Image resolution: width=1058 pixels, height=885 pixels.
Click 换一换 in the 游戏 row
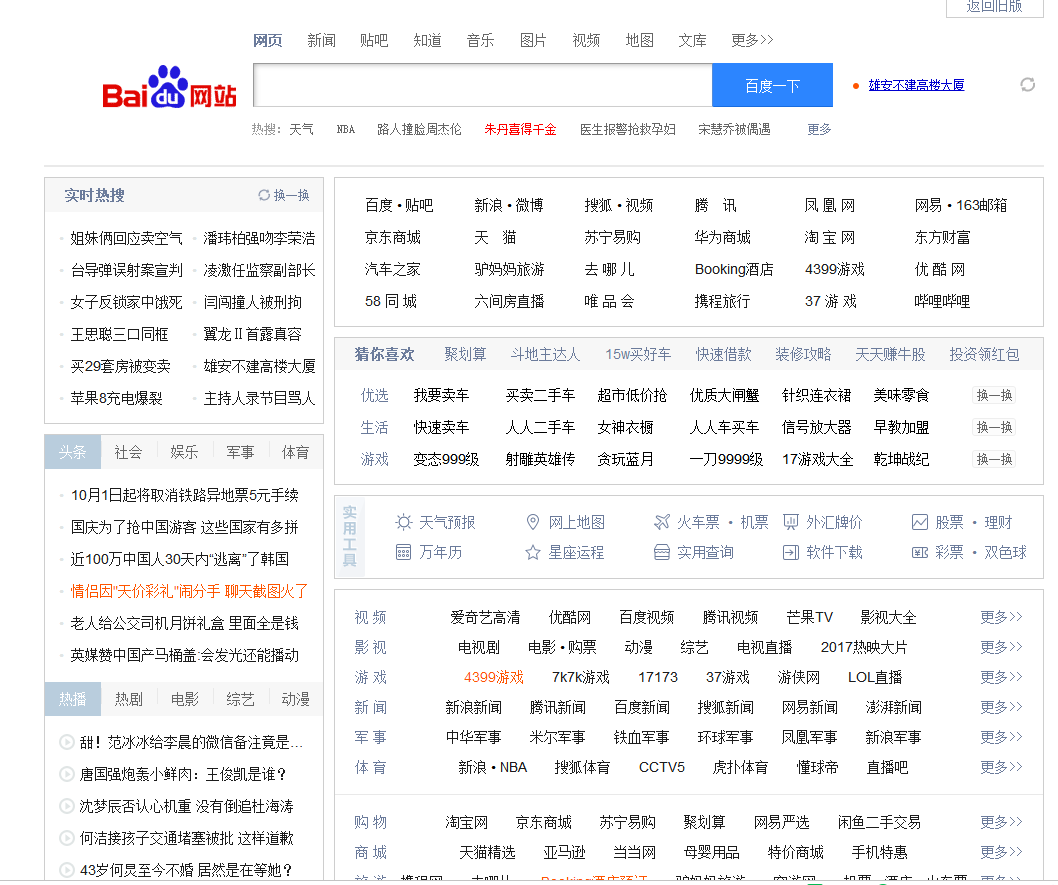pyautogui.click(x=995, y=459)
